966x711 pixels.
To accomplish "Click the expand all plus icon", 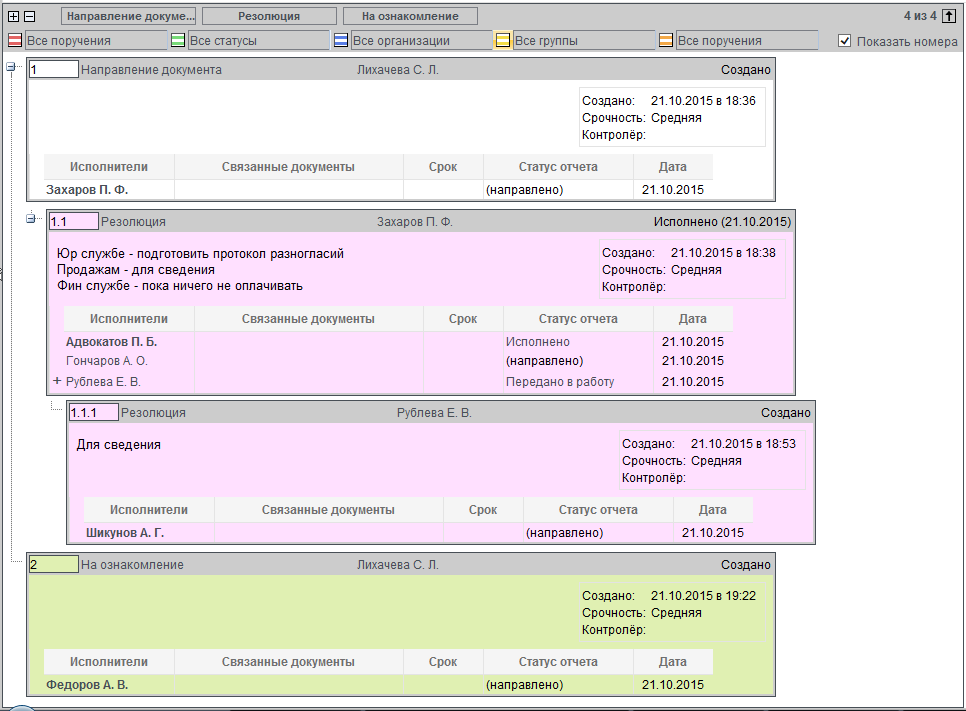I will (x=14, y=17).
